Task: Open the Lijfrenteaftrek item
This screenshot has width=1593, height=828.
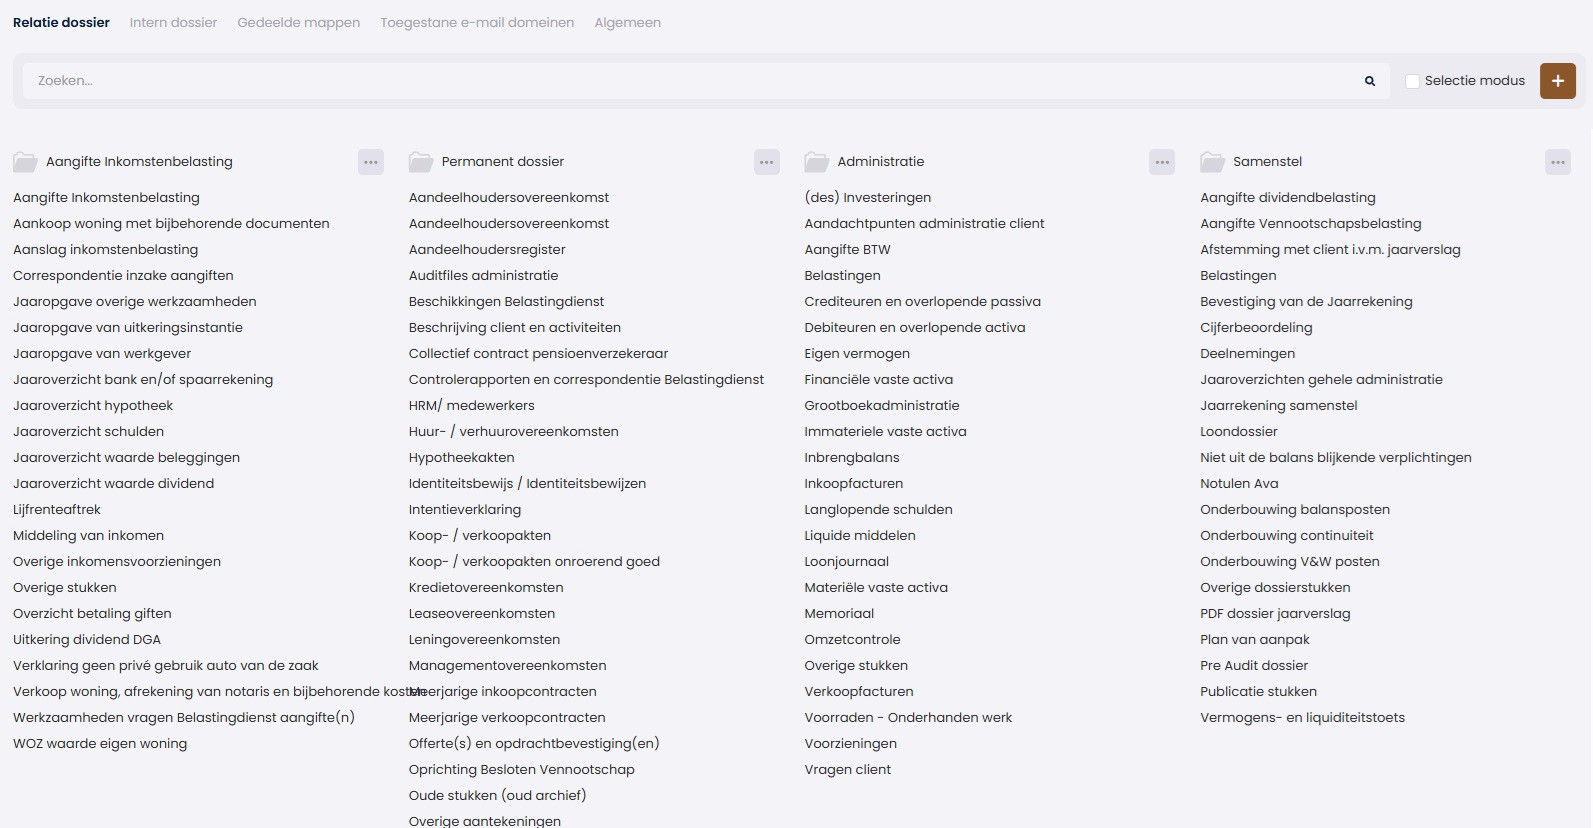Action: tap(57, 510)
